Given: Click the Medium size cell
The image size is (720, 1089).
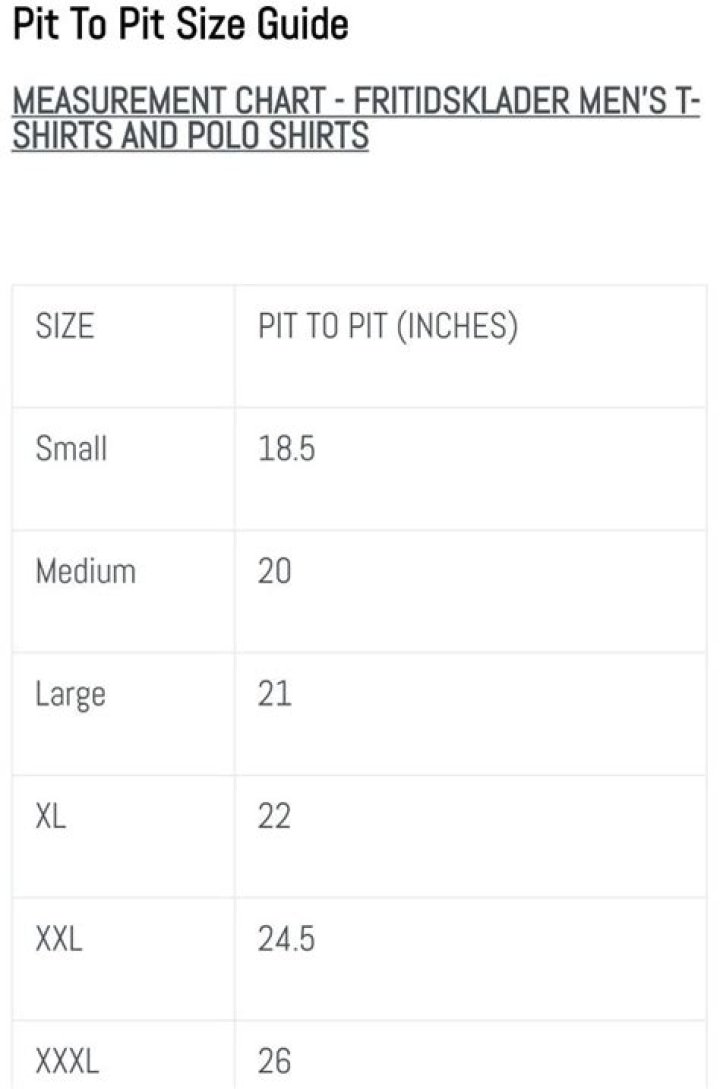Looking at the screenshot, I should click(x=85, y=572).
